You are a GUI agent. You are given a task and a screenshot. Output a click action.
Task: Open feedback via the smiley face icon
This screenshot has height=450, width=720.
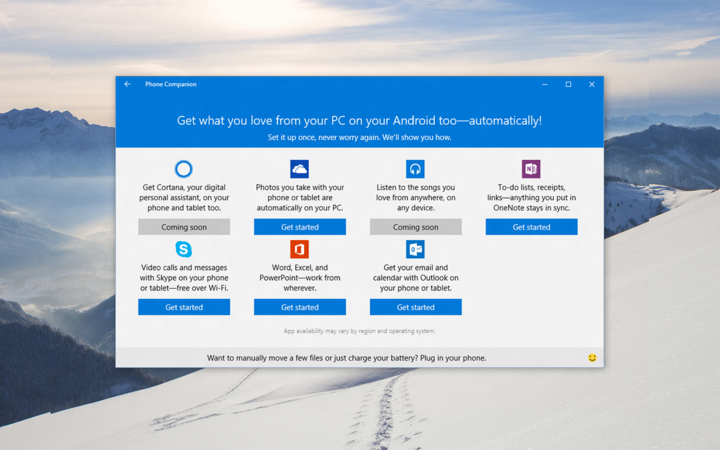tap(592, 357)
